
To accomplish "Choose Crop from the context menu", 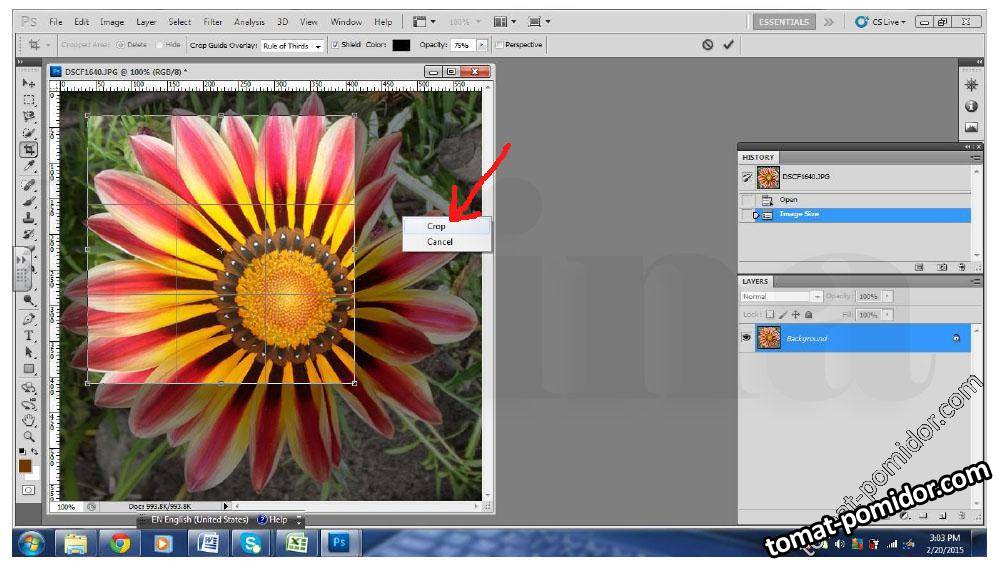I will (x=436, y=226).
